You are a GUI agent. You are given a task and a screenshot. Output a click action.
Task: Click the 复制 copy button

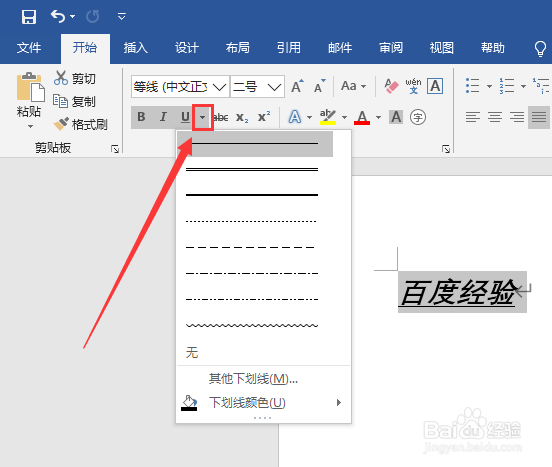coord(75,101)
